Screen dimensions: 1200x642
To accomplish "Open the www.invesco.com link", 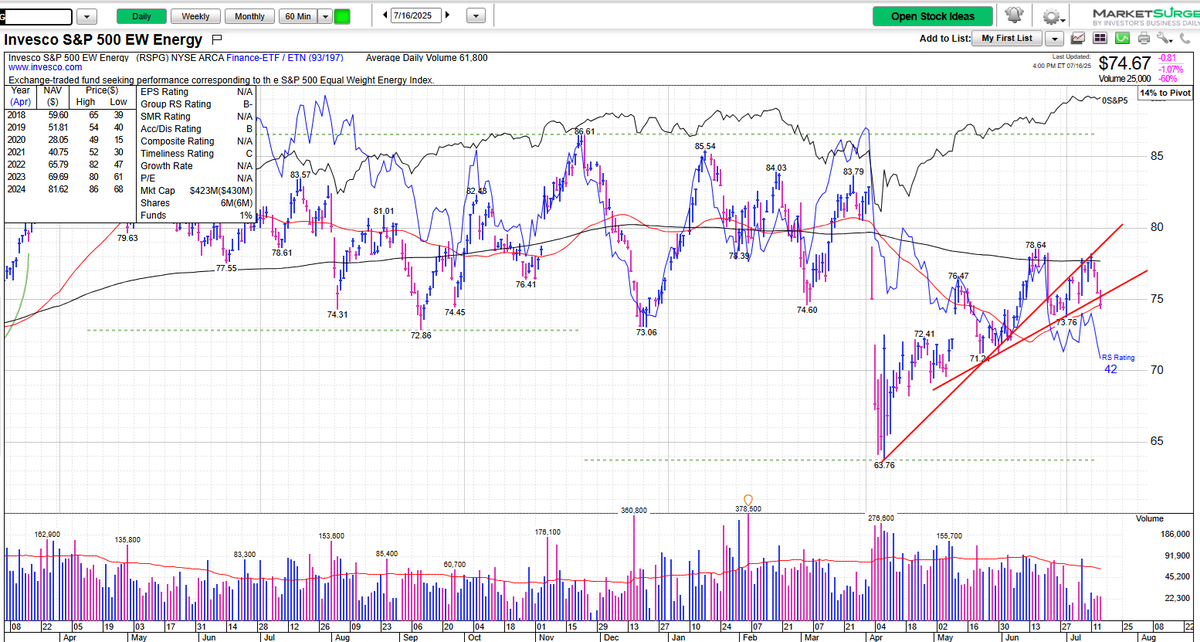I will [45, 68].
